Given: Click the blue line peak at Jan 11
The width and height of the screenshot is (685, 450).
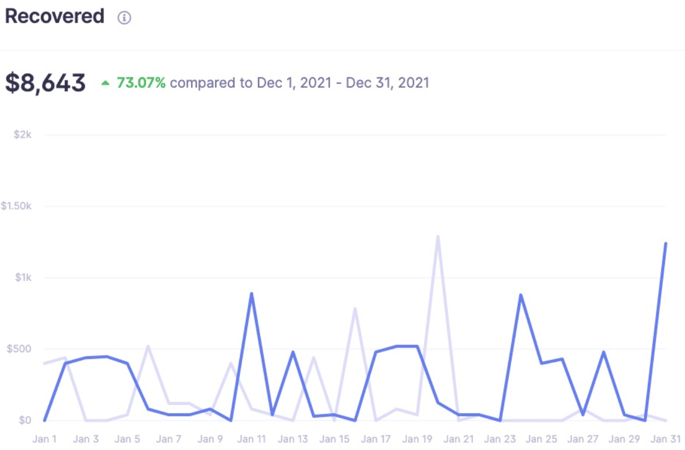Looking at the screenshot, I should pos(251,293).
